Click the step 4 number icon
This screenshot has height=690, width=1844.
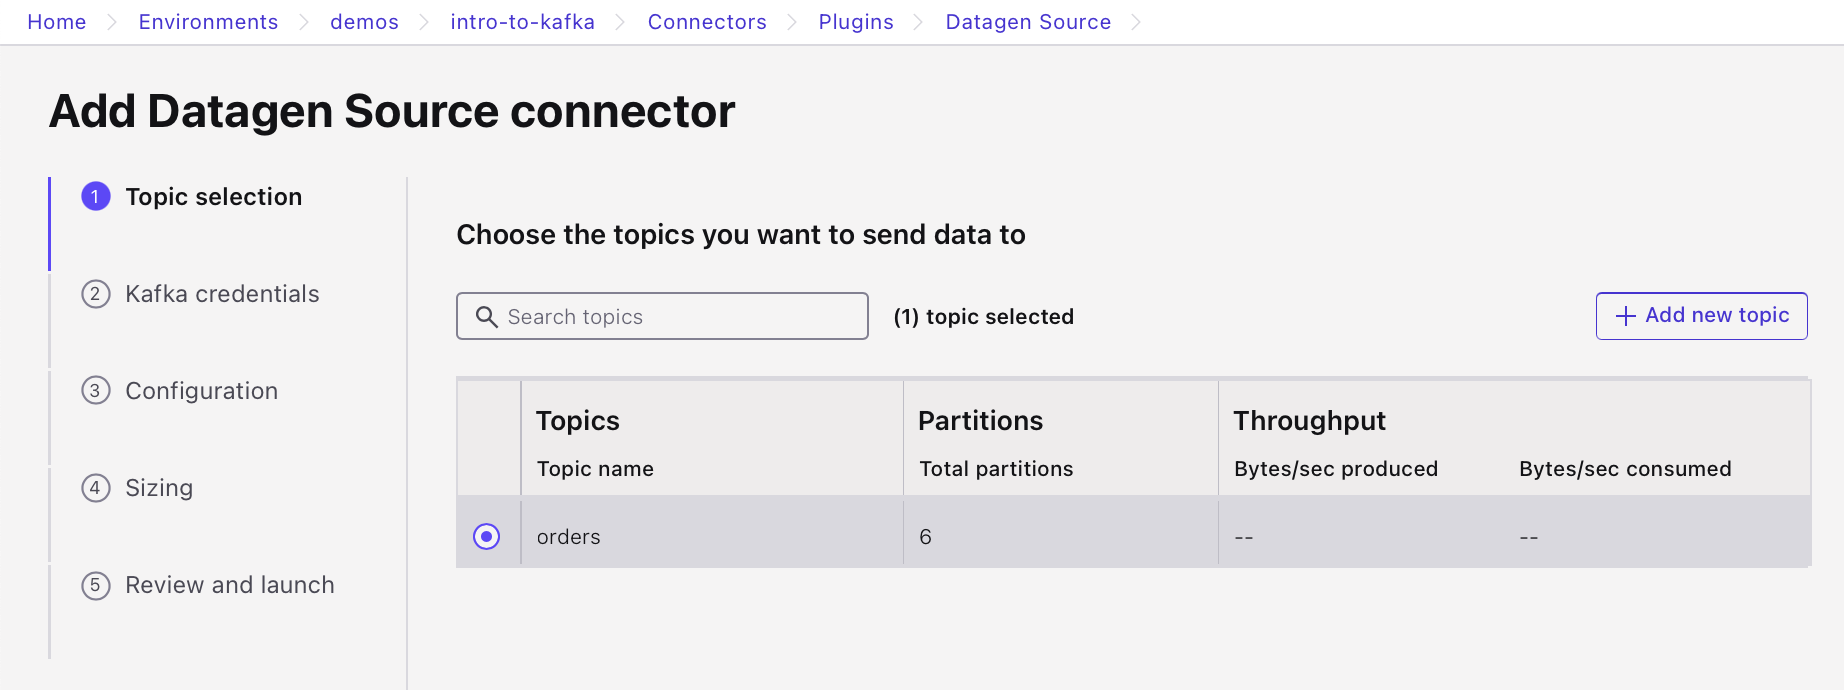point(96,488)
